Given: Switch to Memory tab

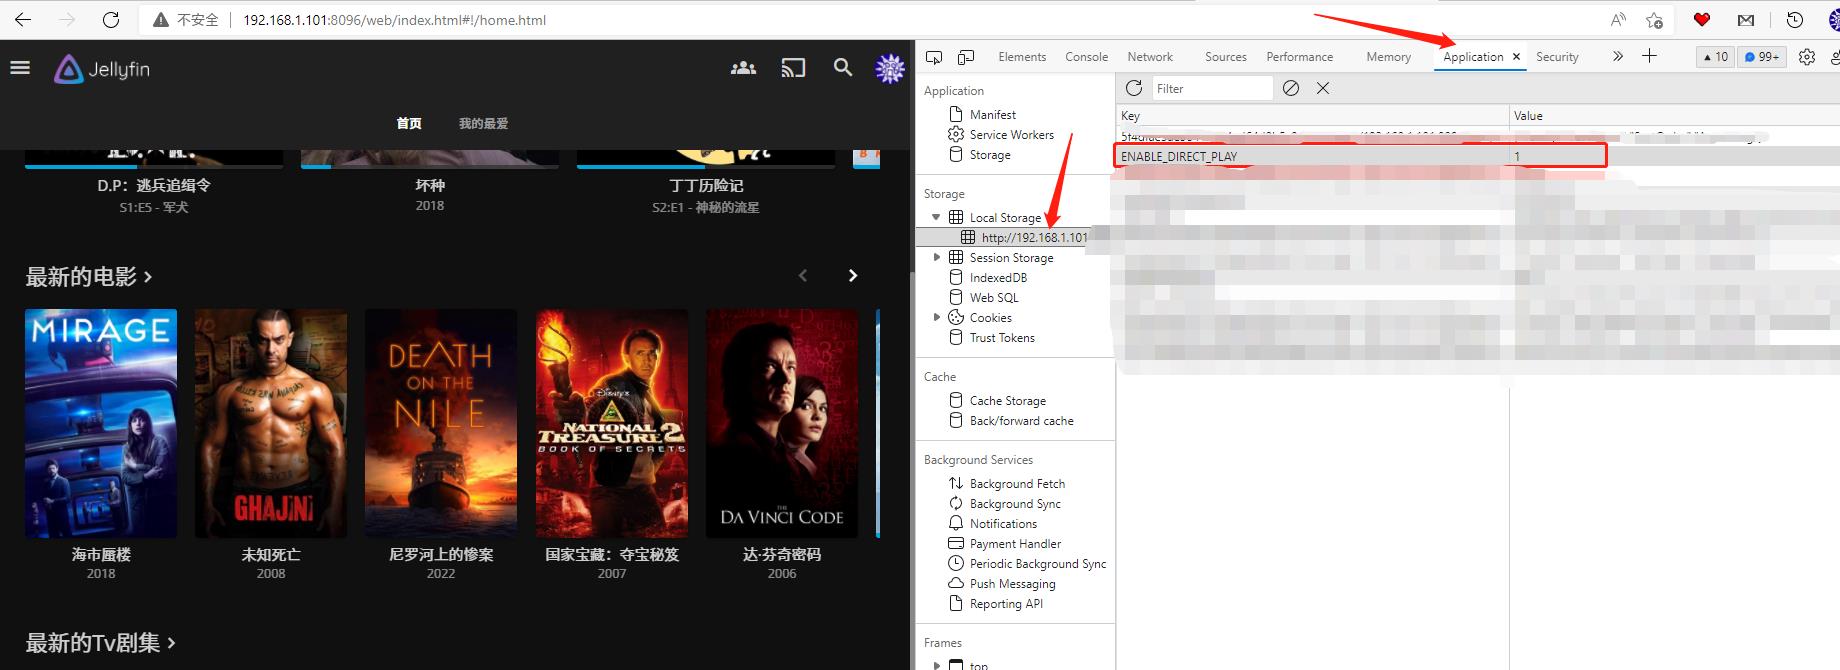Looking at the screenshot, I should 1388,57.
